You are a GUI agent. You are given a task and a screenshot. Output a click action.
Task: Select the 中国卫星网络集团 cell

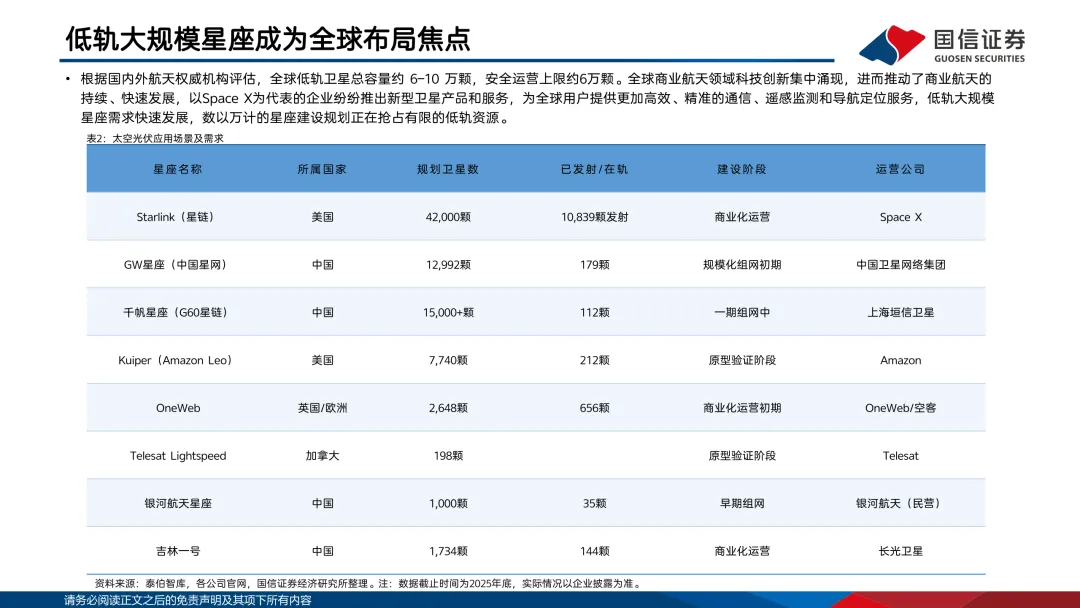coord(900,264)
